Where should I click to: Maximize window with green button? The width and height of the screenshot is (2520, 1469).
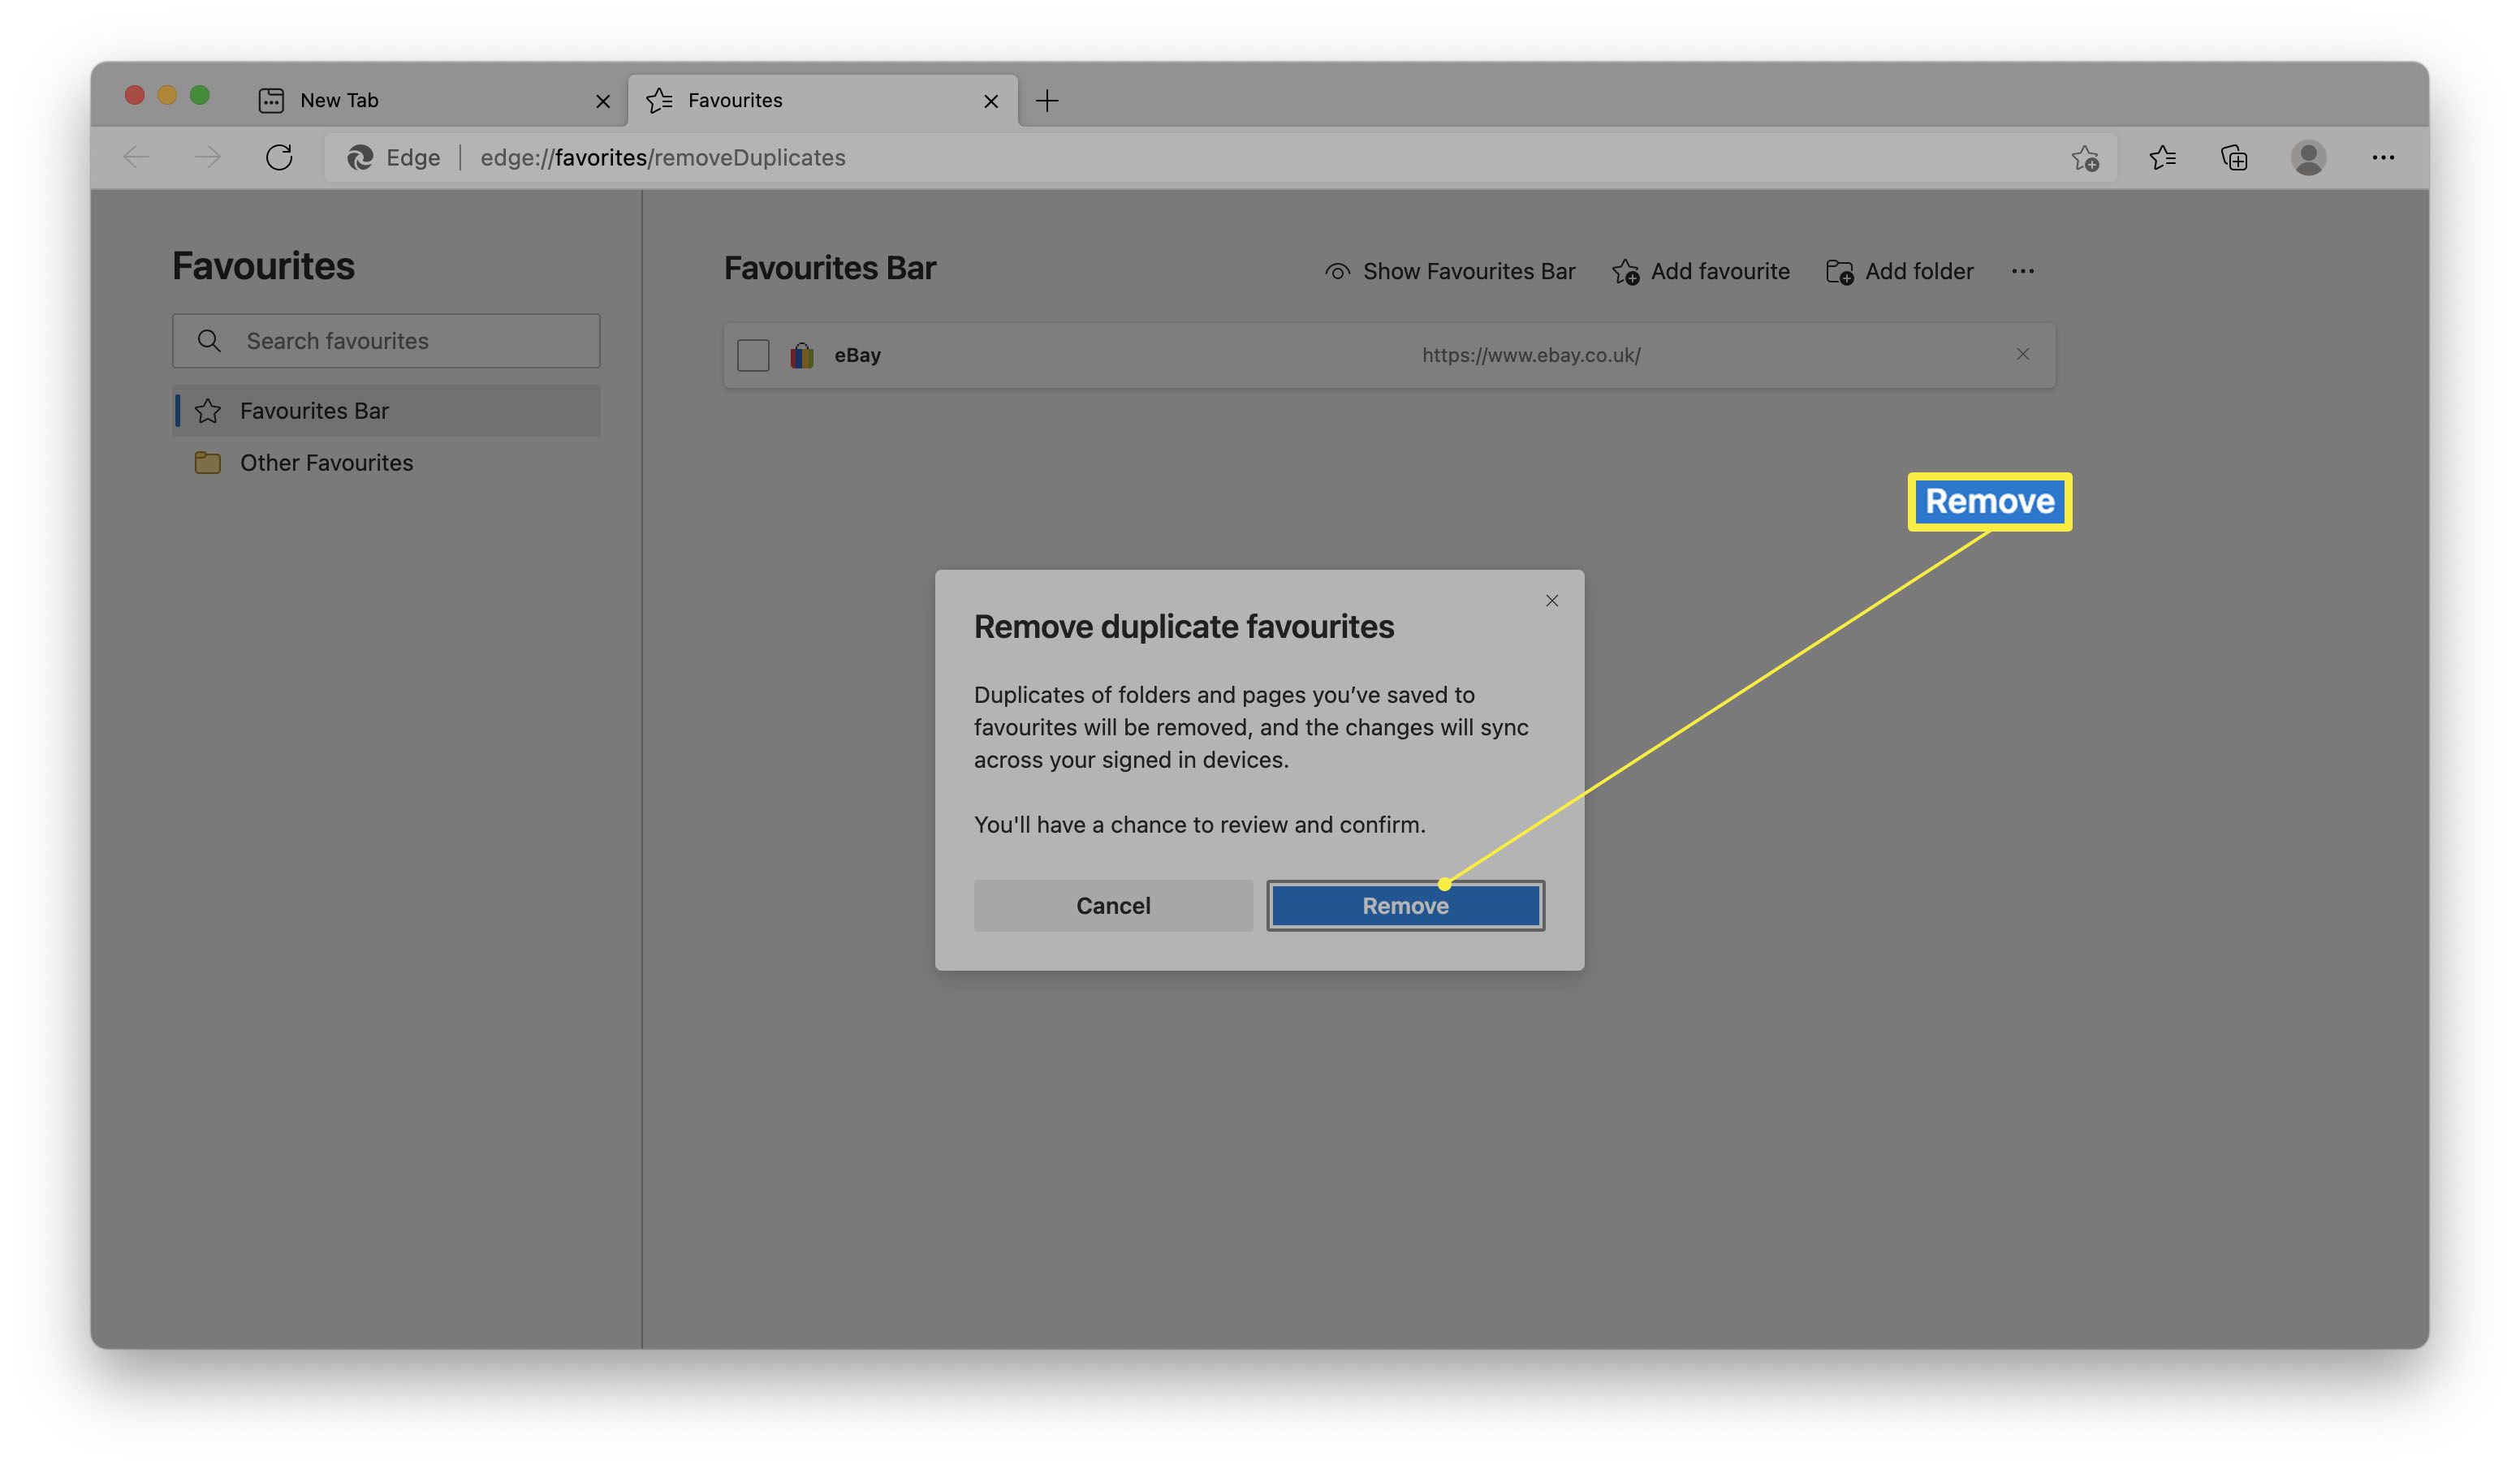click(x=200, y=95)
